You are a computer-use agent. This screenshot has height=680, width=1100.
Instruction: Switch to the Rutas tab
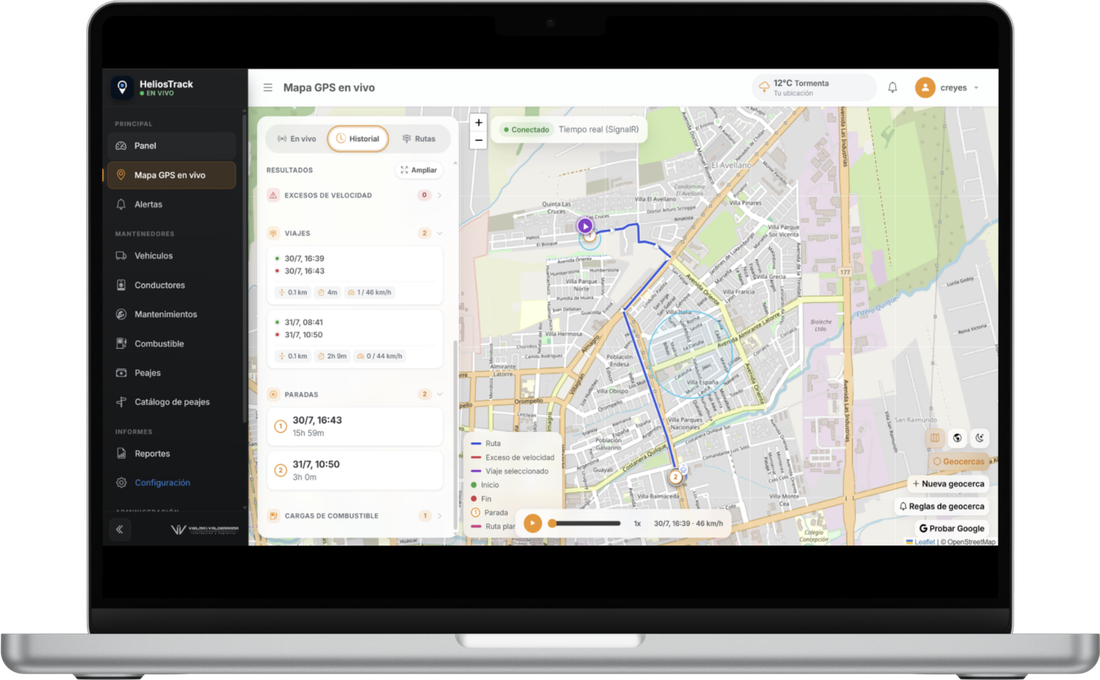pos(419,139)
